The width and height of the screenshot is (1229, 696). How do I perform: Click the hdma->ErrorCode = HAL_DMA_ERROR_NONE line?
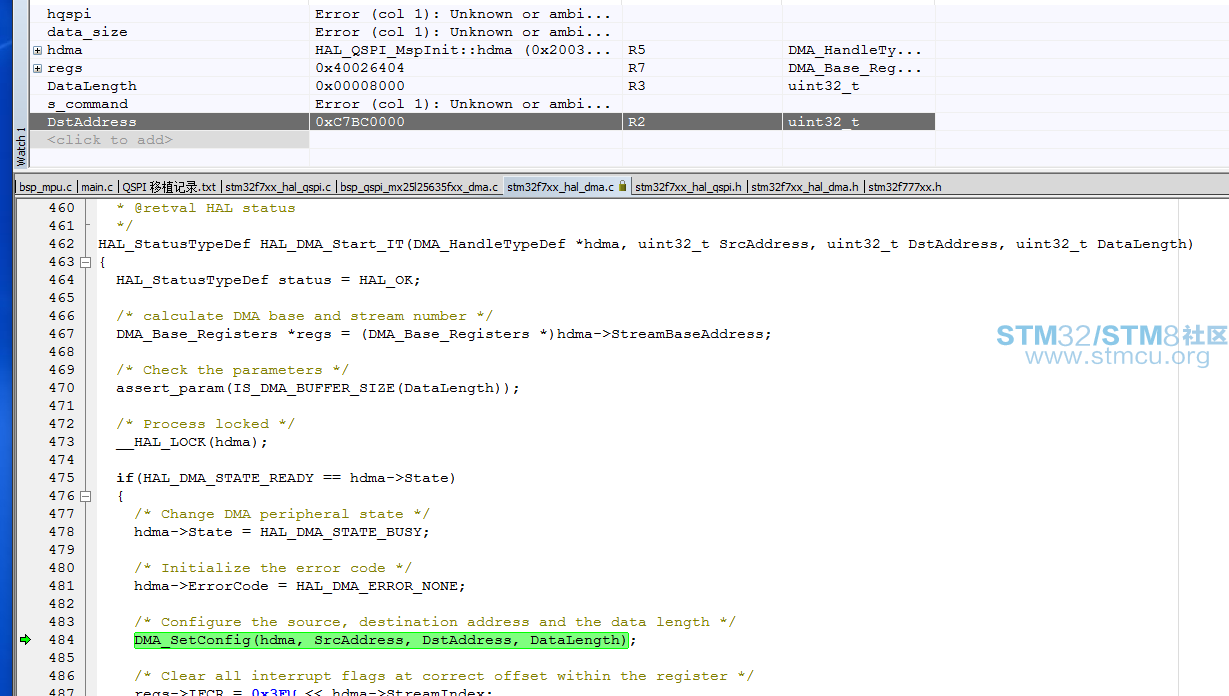point(300,586)
